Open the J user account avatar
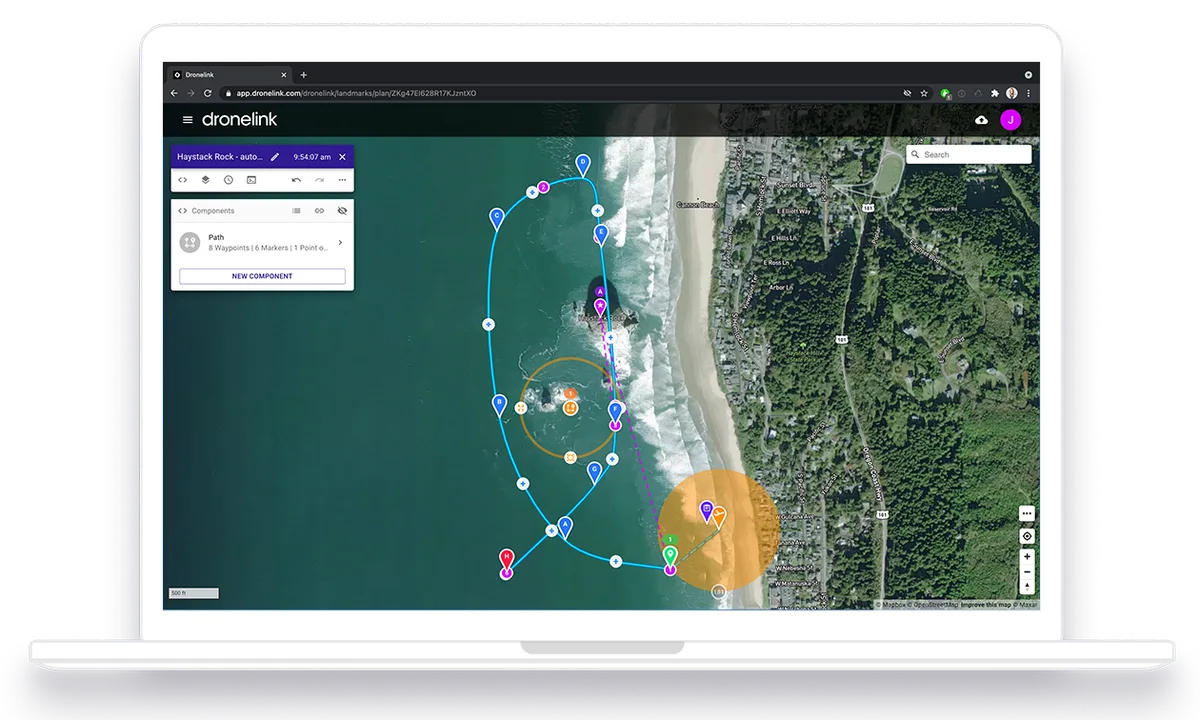The image size is (1200, 720). pyautogui.click(x=1011, y=120)
